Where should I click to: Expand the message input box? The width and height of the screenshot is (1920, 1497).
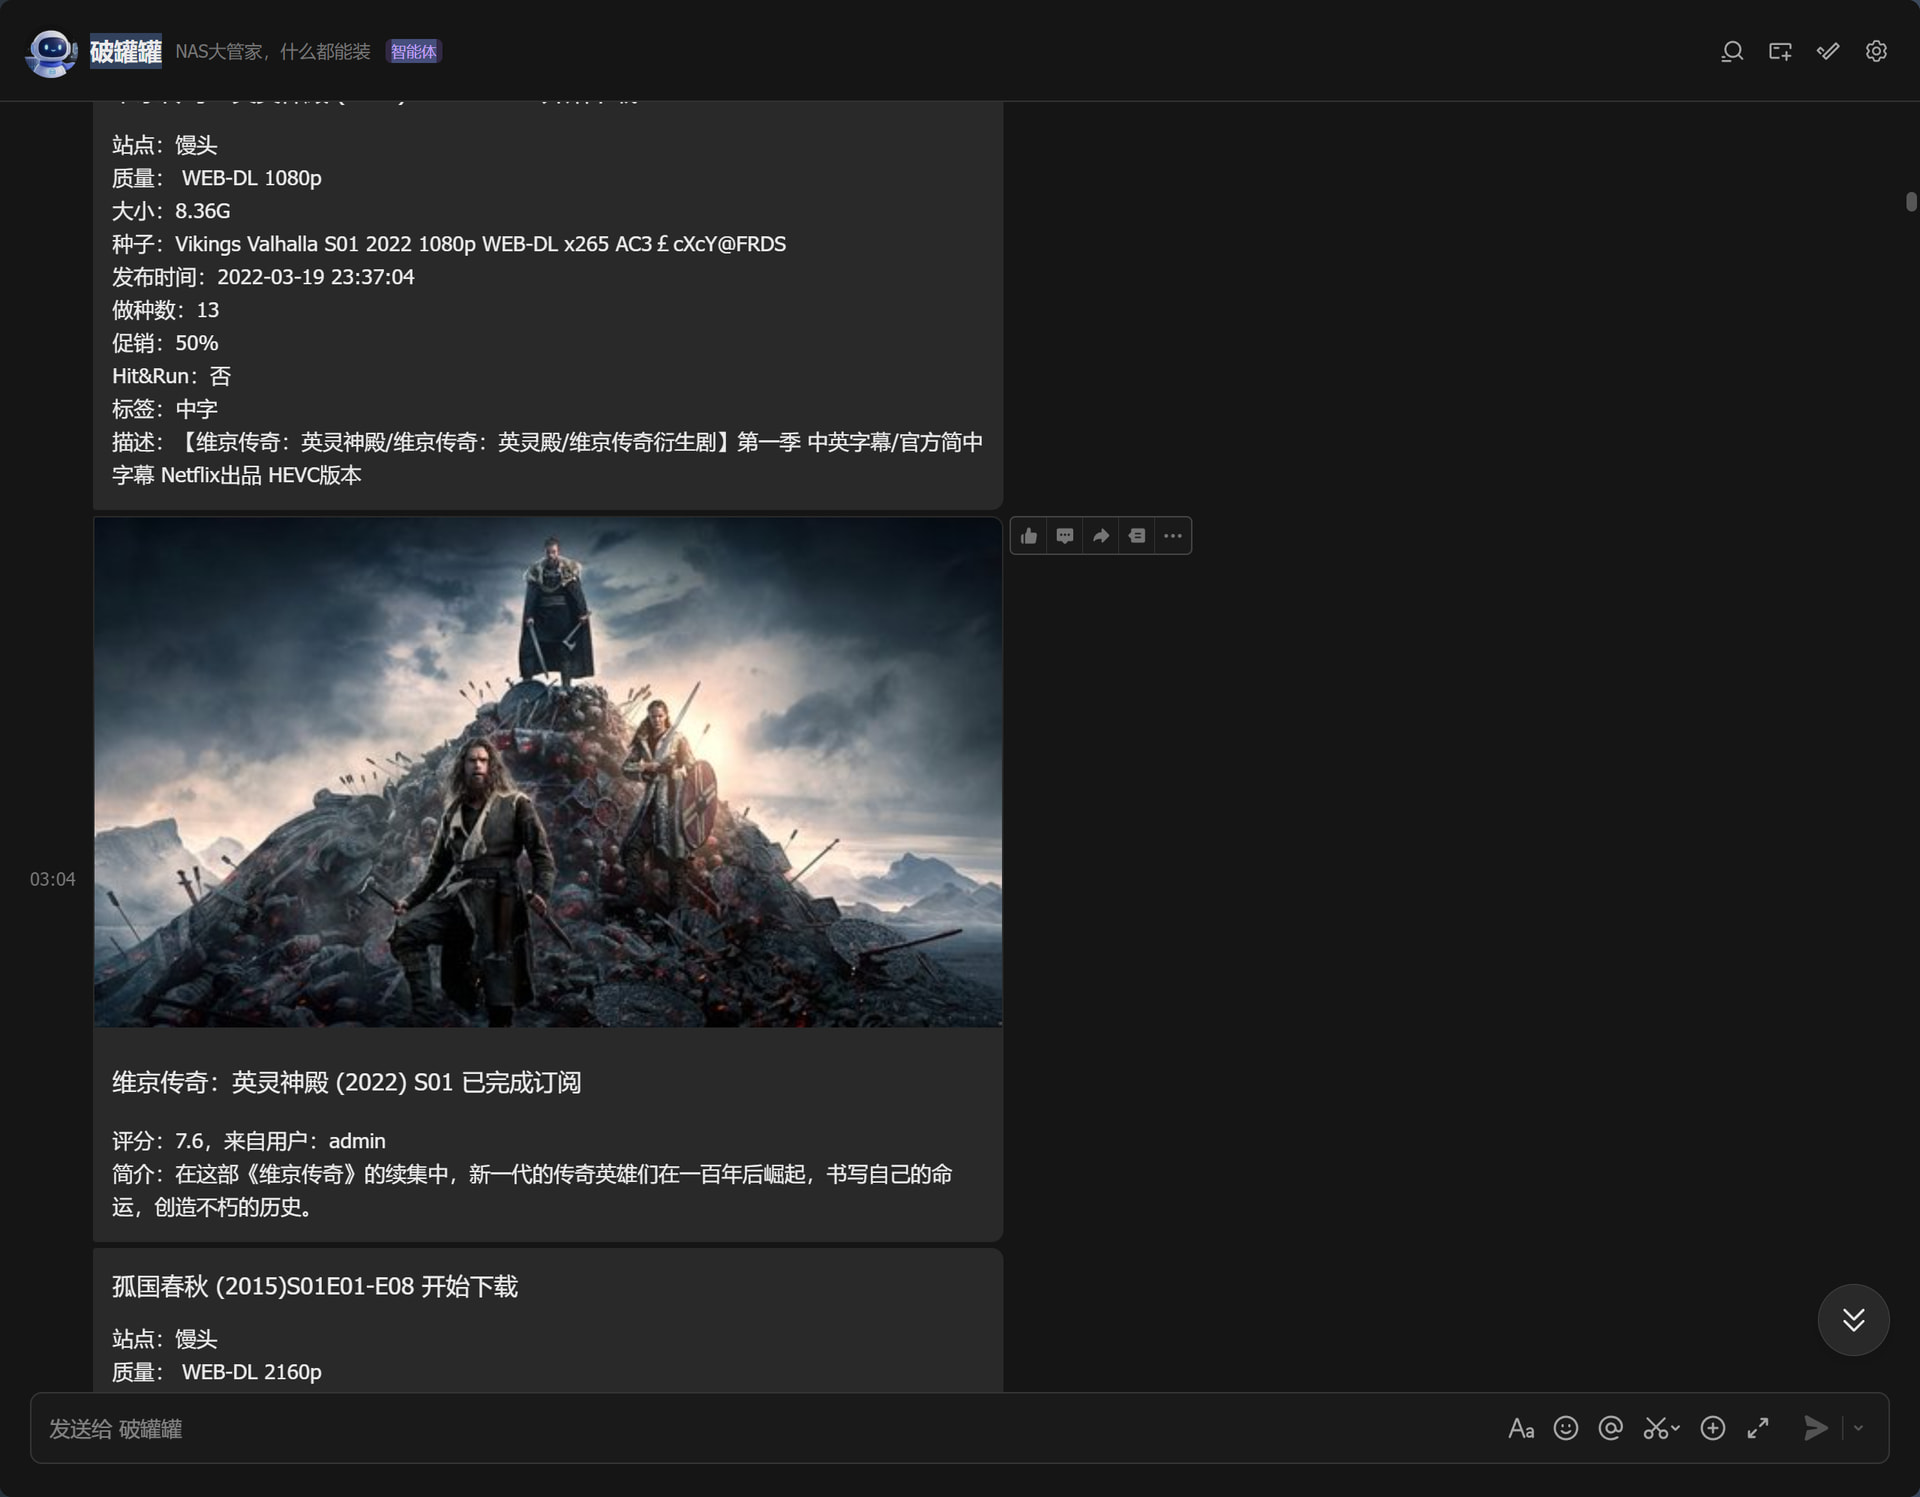click(x=1758, y=1429)
